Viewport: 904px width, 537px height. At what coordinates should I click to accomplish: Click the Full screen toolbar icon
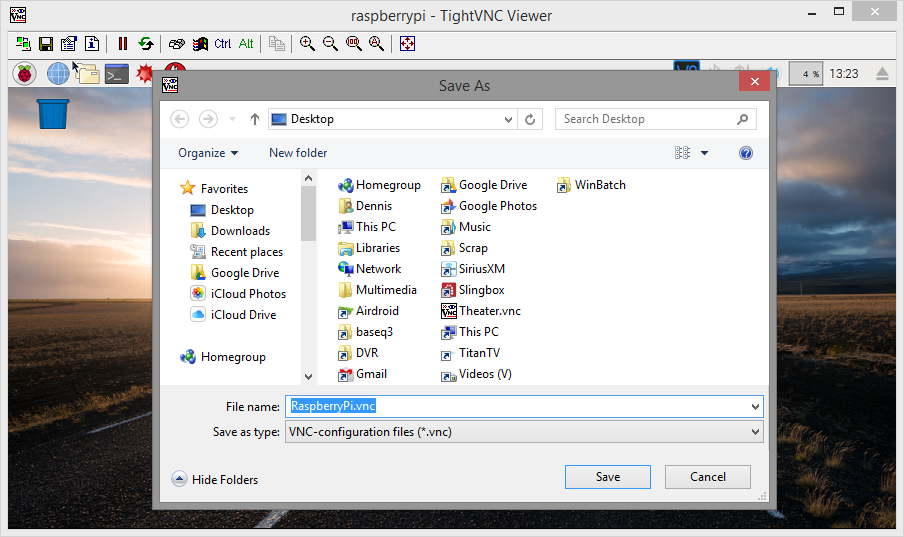tap(408, 44)
